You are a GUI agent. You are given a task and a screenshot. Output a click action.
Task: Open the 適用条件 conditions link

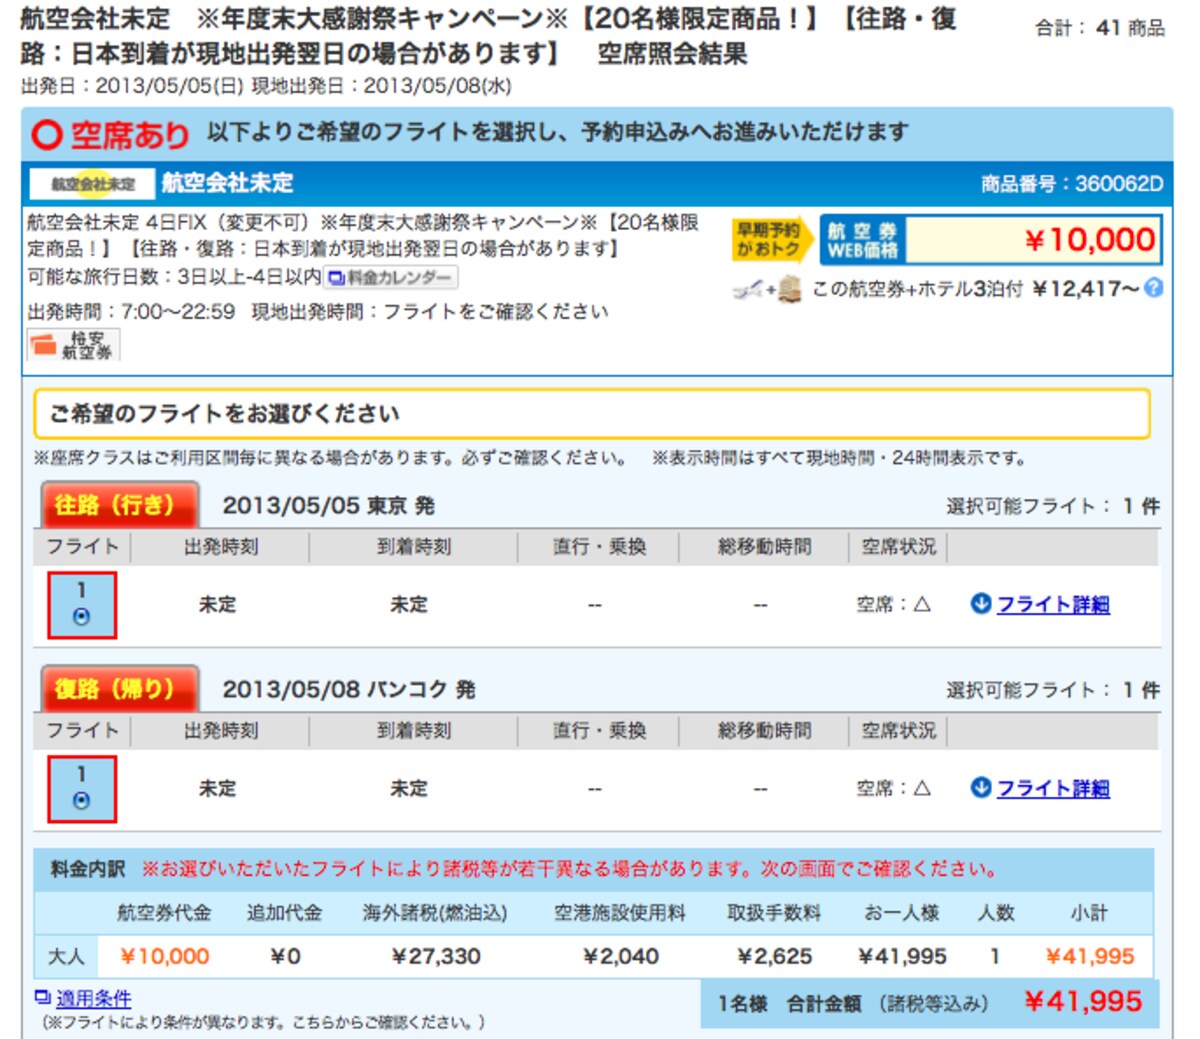pyautogui.click(x=93, y=998)
